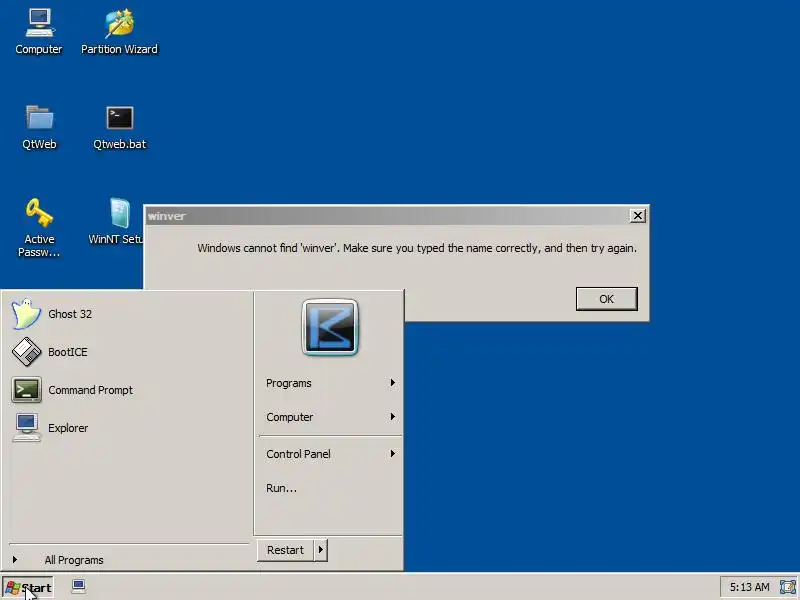Click the BootICE floppy disk icon
The width and height of the screenshot is (800, 600).
point(26,352)
